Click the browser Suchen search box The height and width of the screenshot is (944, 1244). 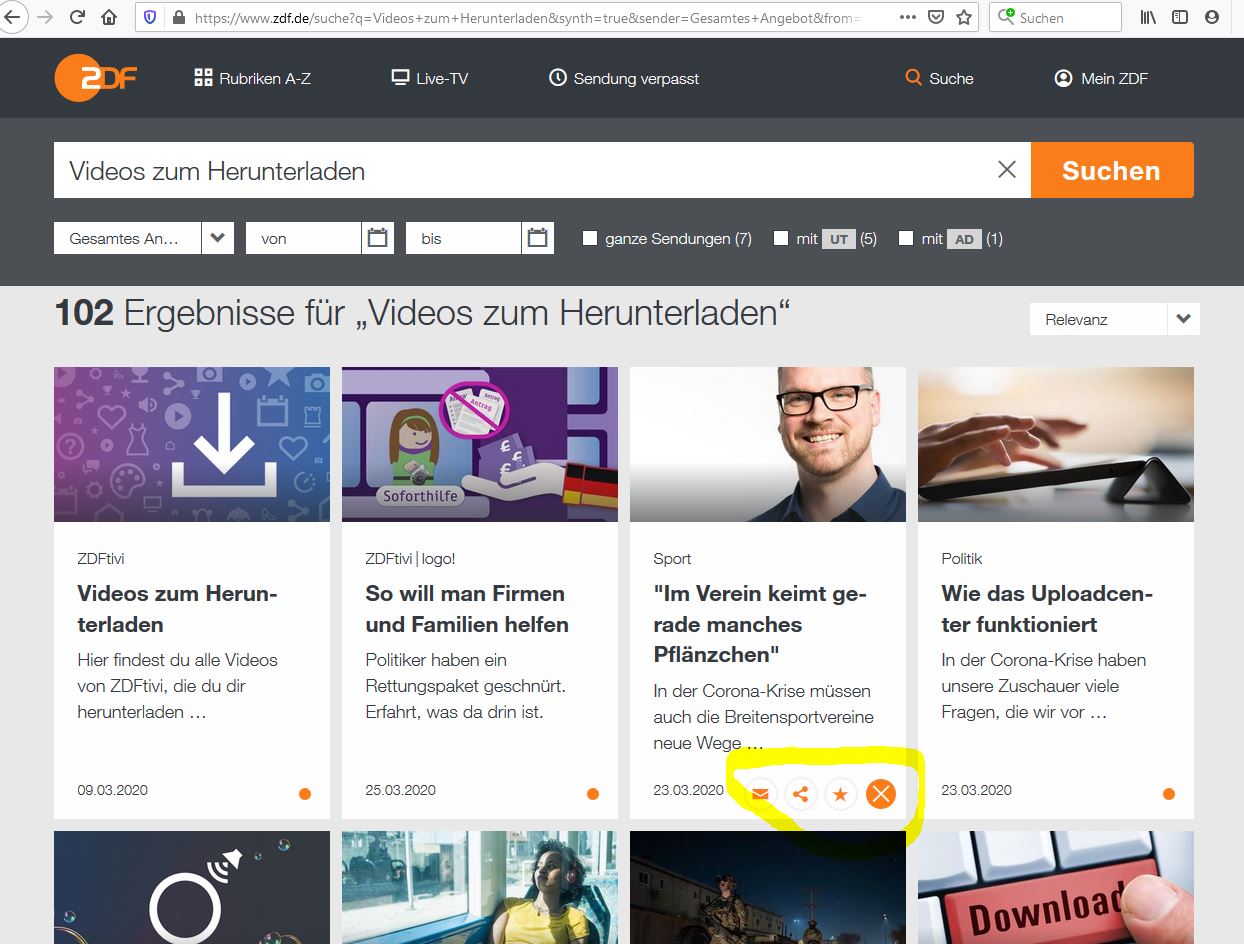tap(1056, 18)
